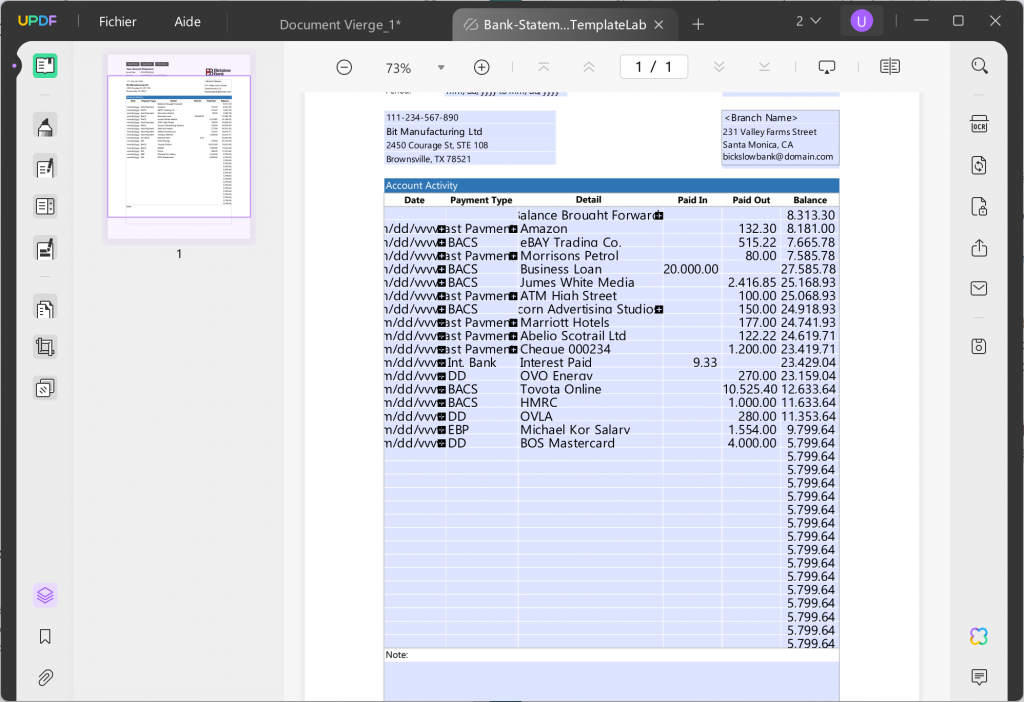Toggle the bookmarks panel

45,637
